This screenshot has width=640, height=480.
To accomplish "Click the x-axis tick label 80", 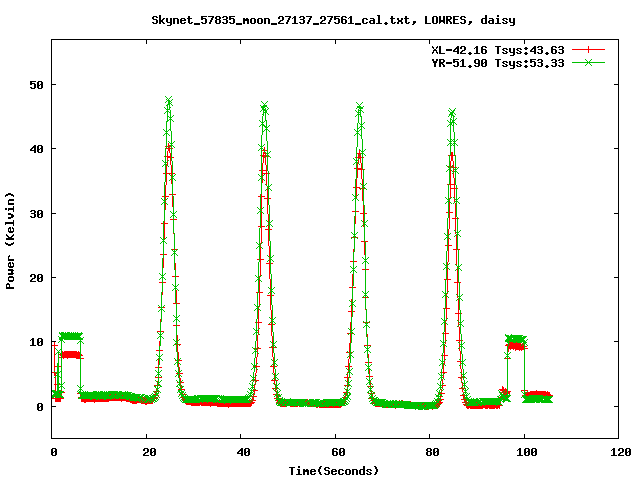I will (432, 452).
